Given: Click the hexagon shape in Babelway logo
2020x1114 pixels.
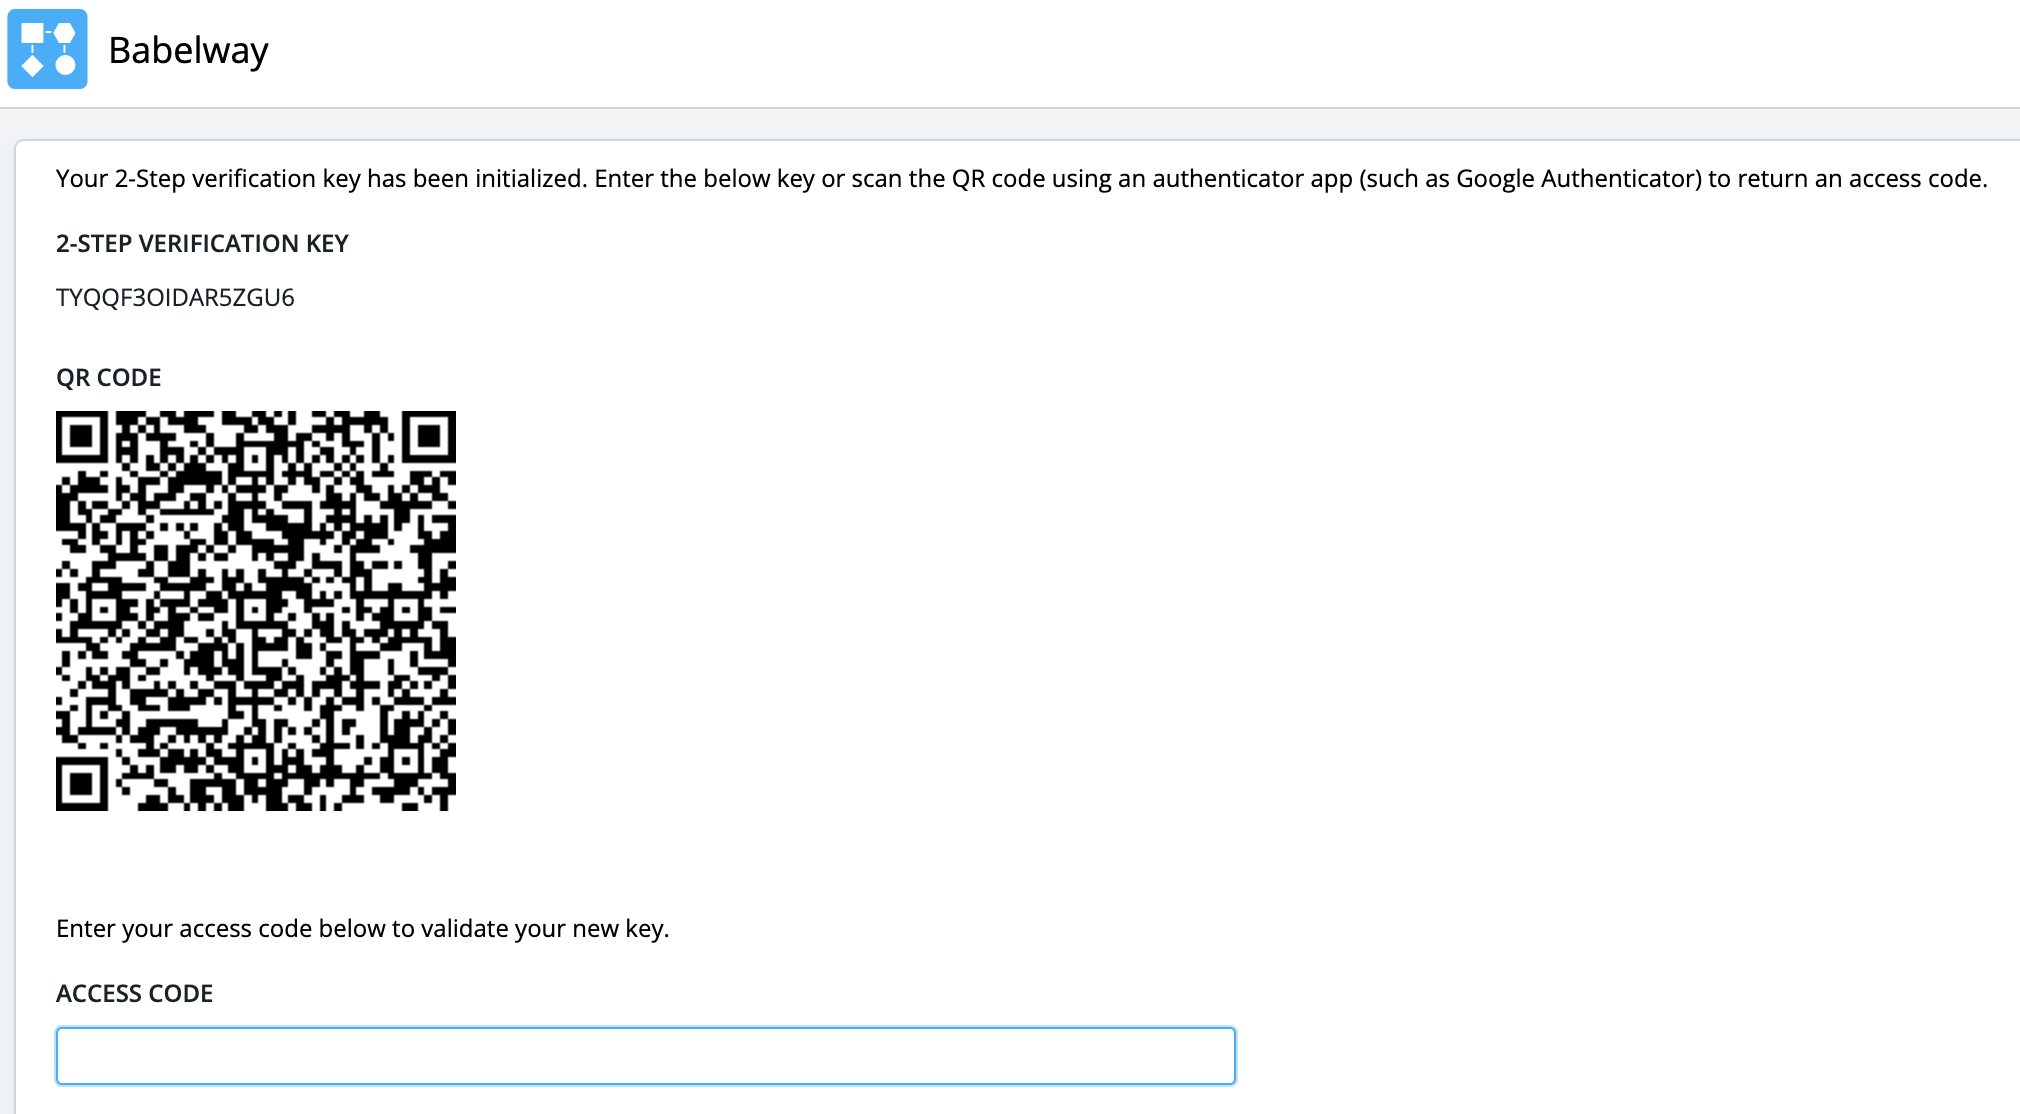Looking at the screenshot, I should (65, 33).
